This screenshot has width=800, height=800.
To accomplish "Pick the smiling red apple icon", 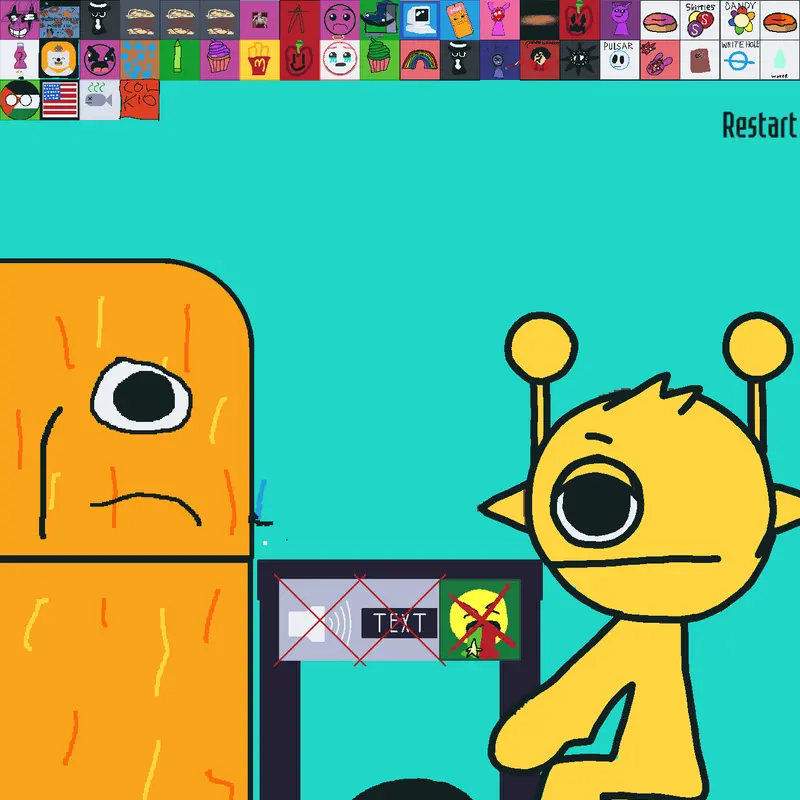I will [299, 60].
